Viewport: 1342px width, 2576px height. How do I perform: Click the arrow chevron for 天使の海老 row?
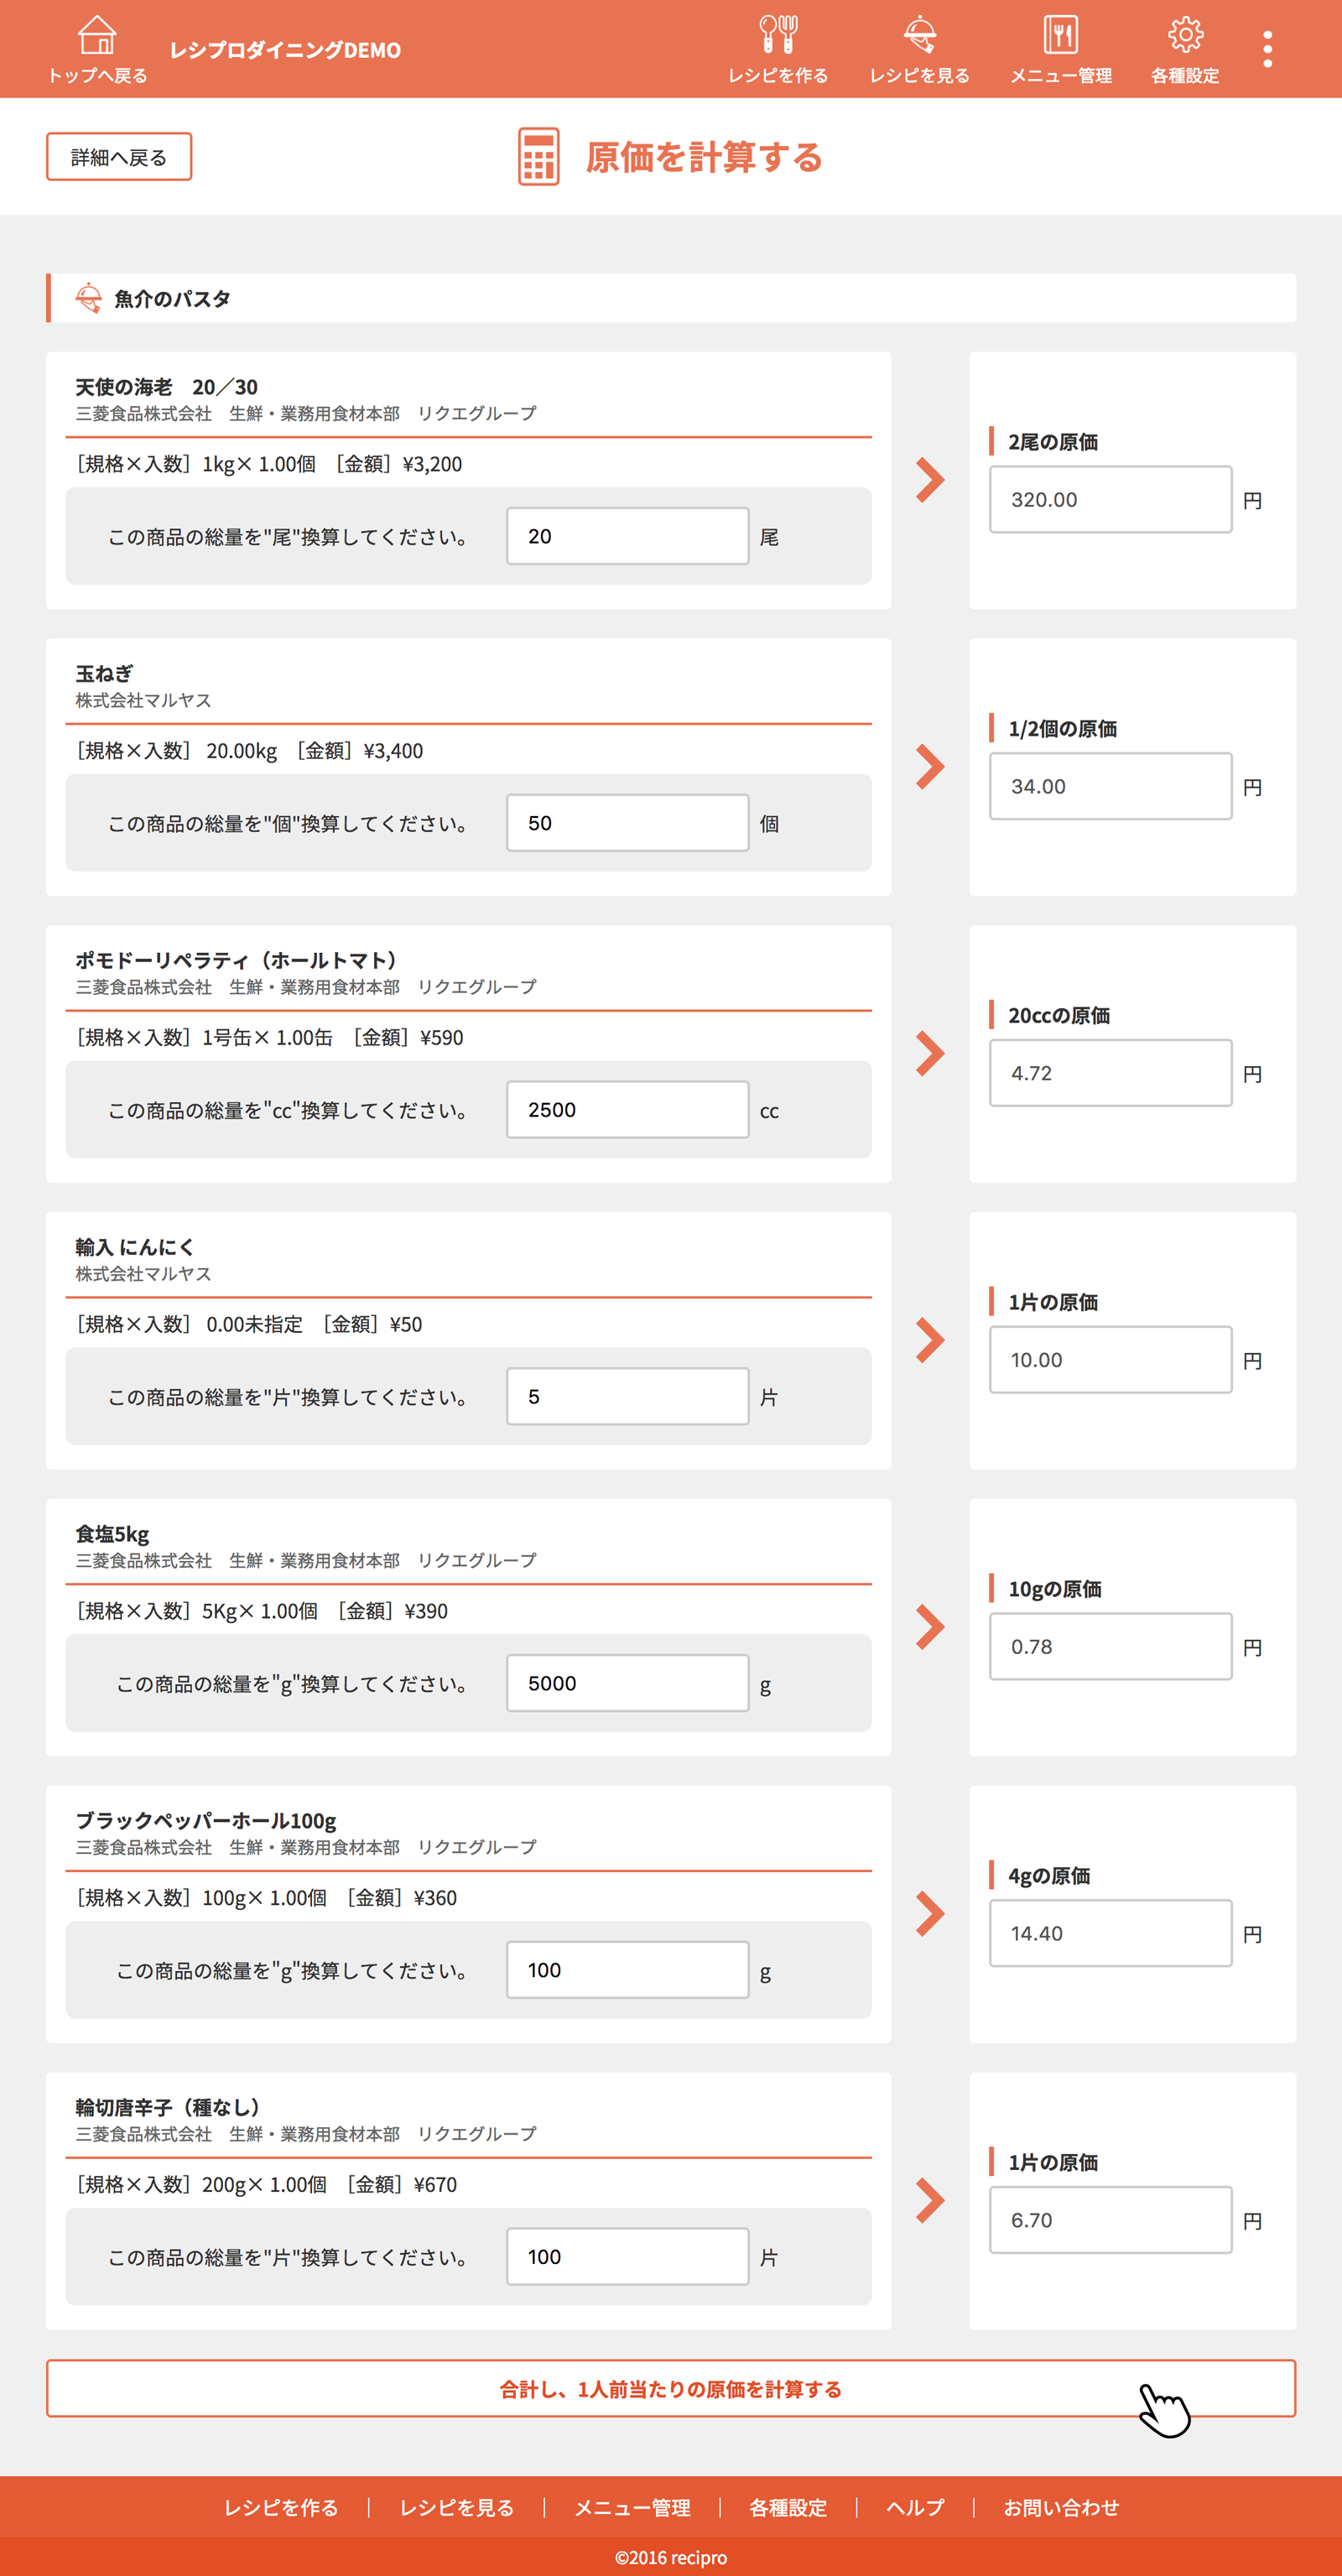pos(930,480)
